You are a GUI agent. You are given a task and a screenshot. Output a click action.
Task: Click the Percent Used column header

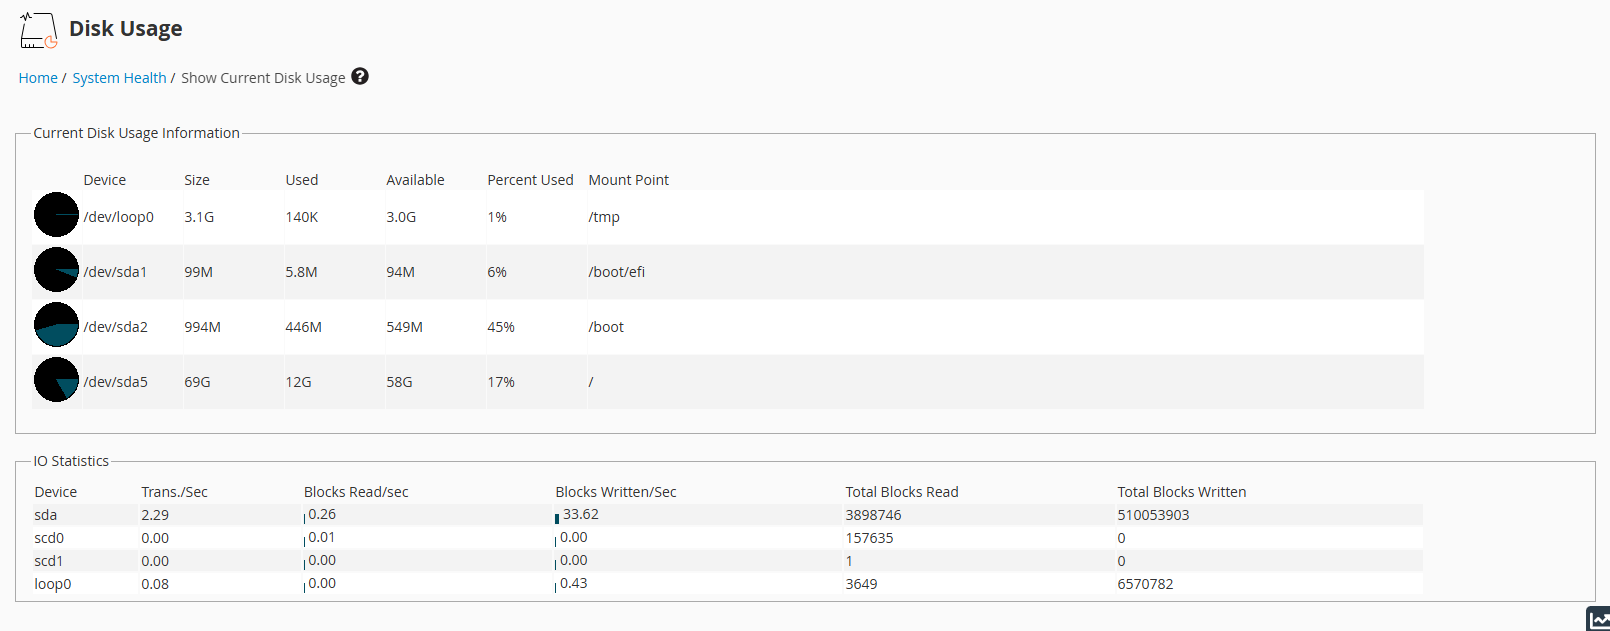[530, 180]
